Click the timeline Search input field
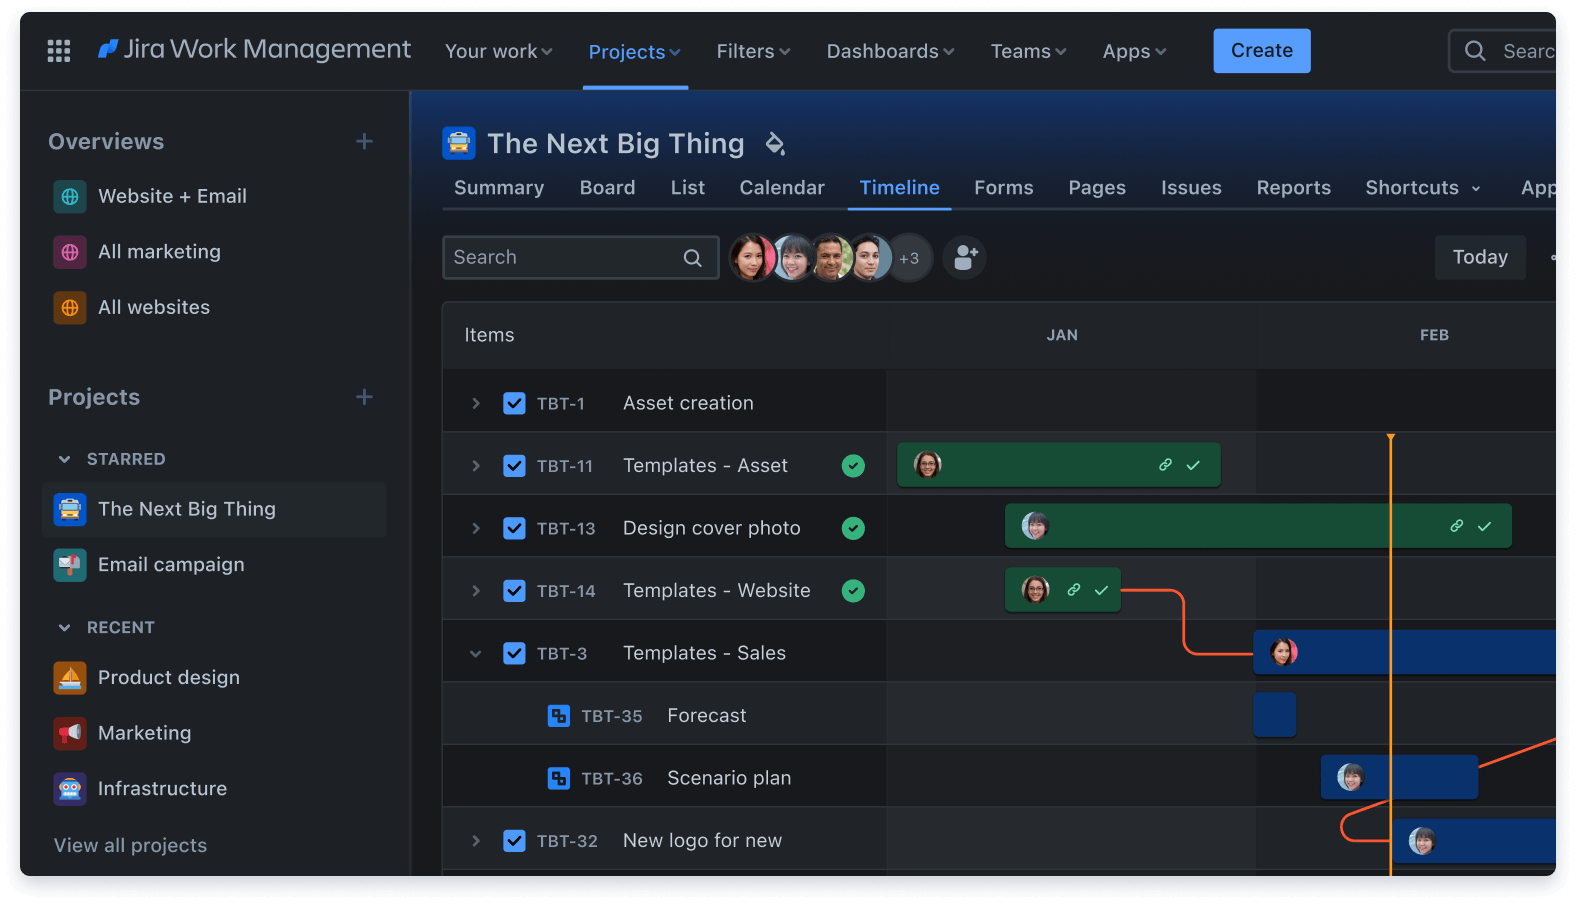This screenshot has height=904, width=1576. pos(581,258)
